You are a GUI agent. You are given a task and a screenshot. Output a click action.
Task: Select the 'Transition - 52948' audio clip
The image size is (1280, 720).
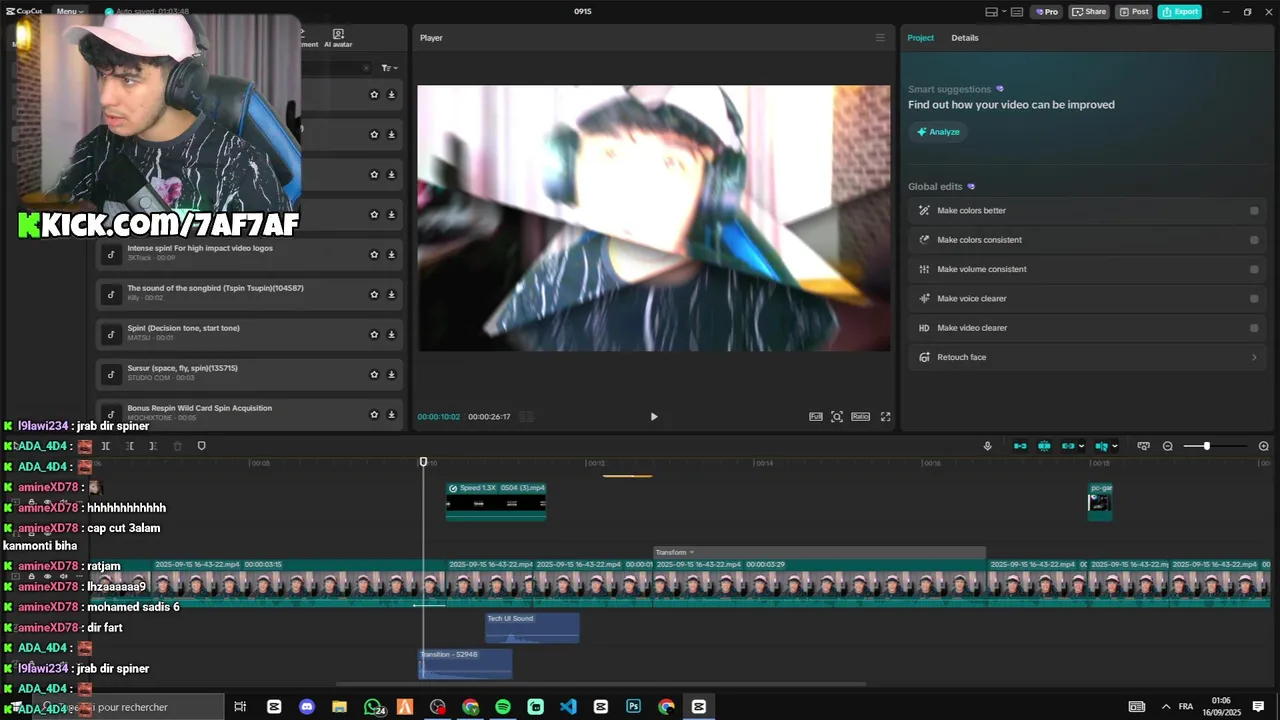click(465, 664)
